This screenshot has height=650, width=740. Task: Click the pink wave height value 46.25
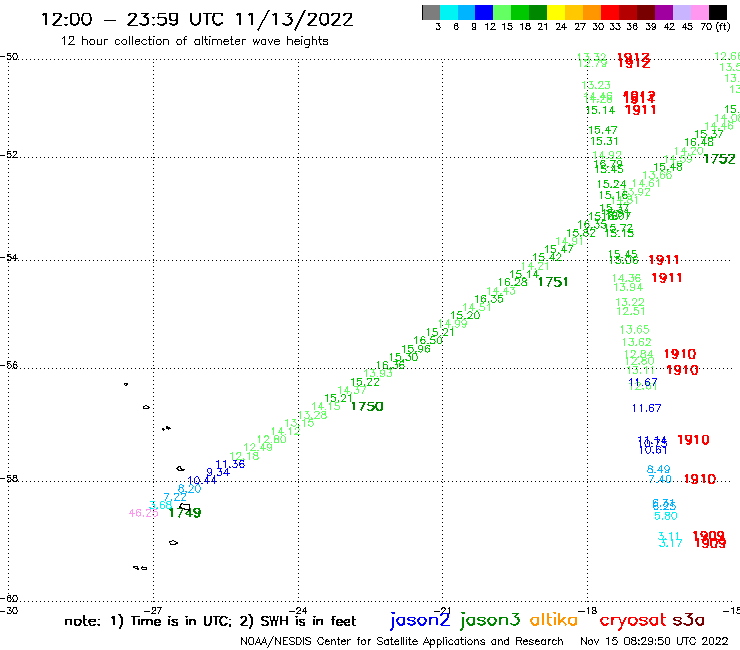143,513
